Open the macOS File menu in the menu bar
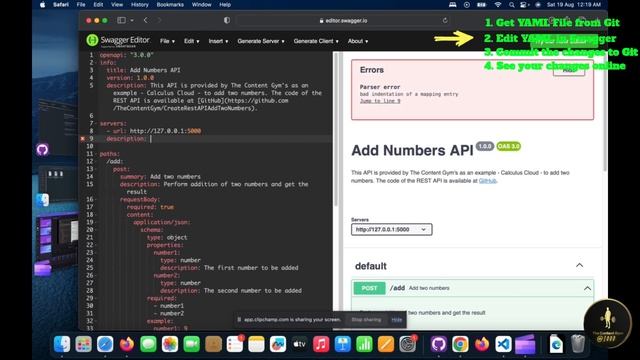 click(81, 4)
